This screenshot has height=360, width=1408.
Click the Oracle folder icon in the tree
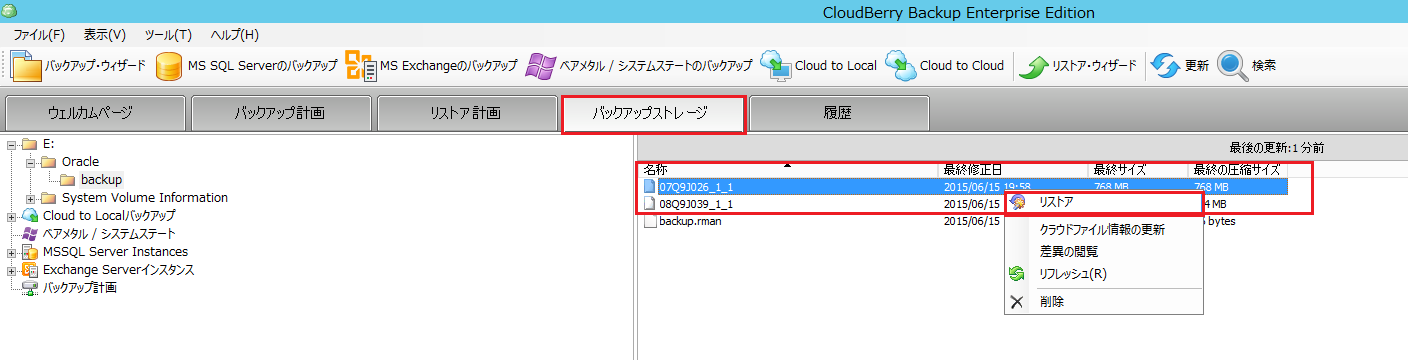click(x=48, y=162)
